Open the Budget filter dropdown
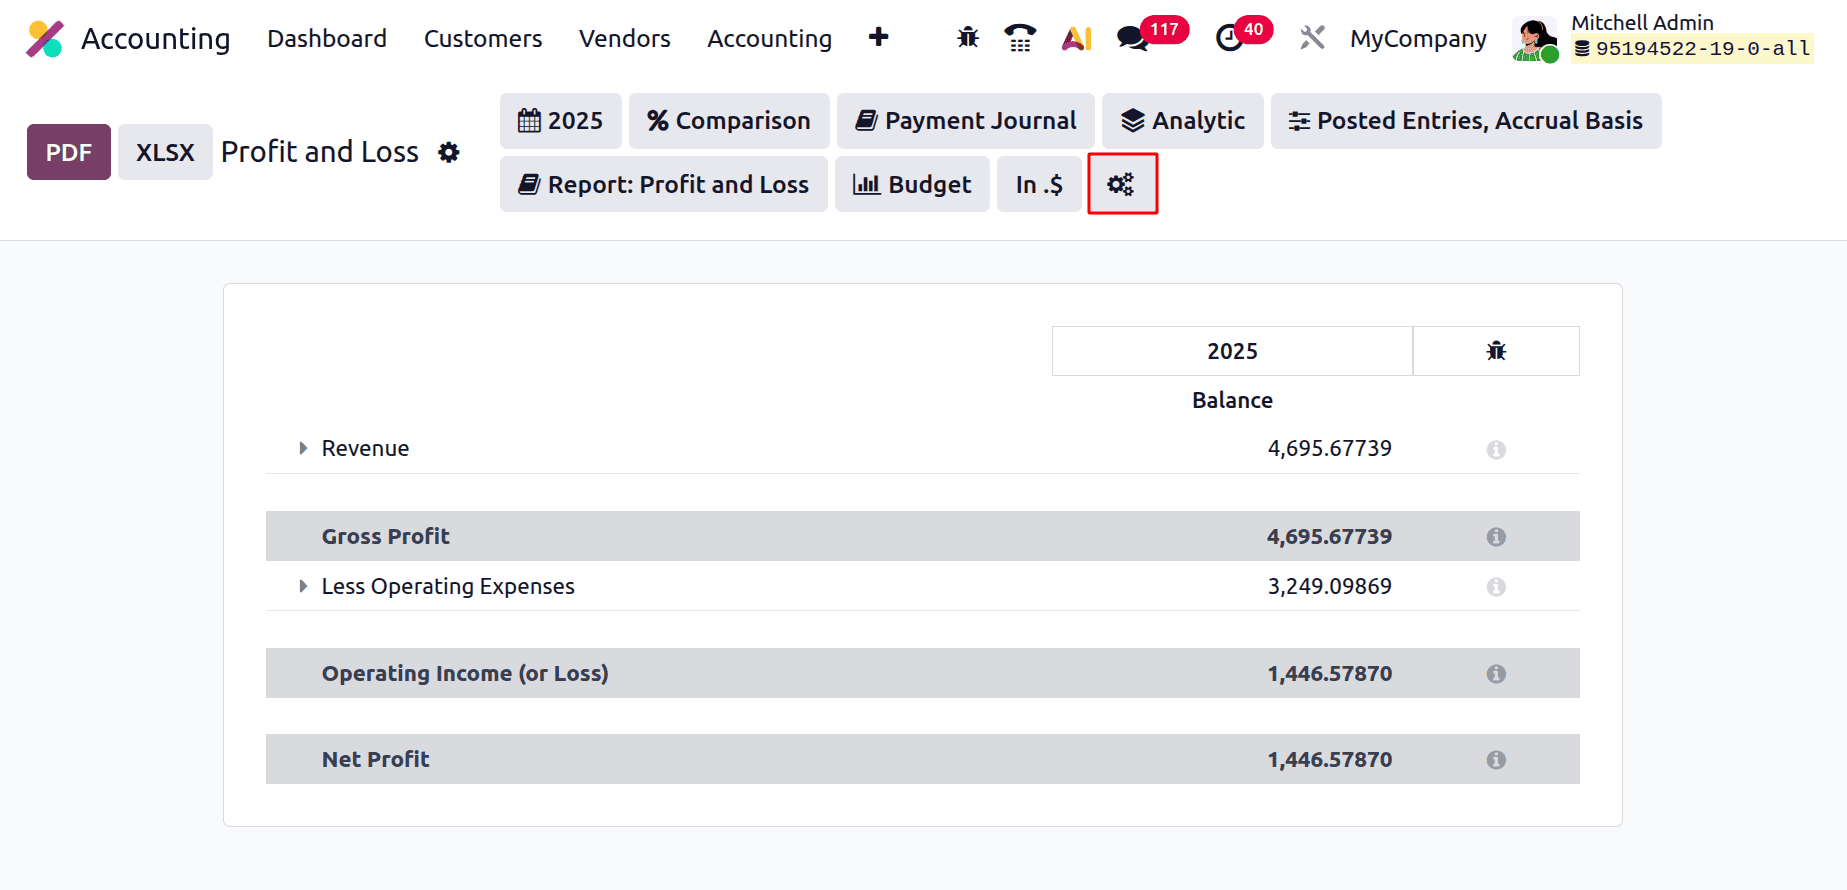Image resolution: width=1847 pixels, height=890 pixels. tap(912, 184)
